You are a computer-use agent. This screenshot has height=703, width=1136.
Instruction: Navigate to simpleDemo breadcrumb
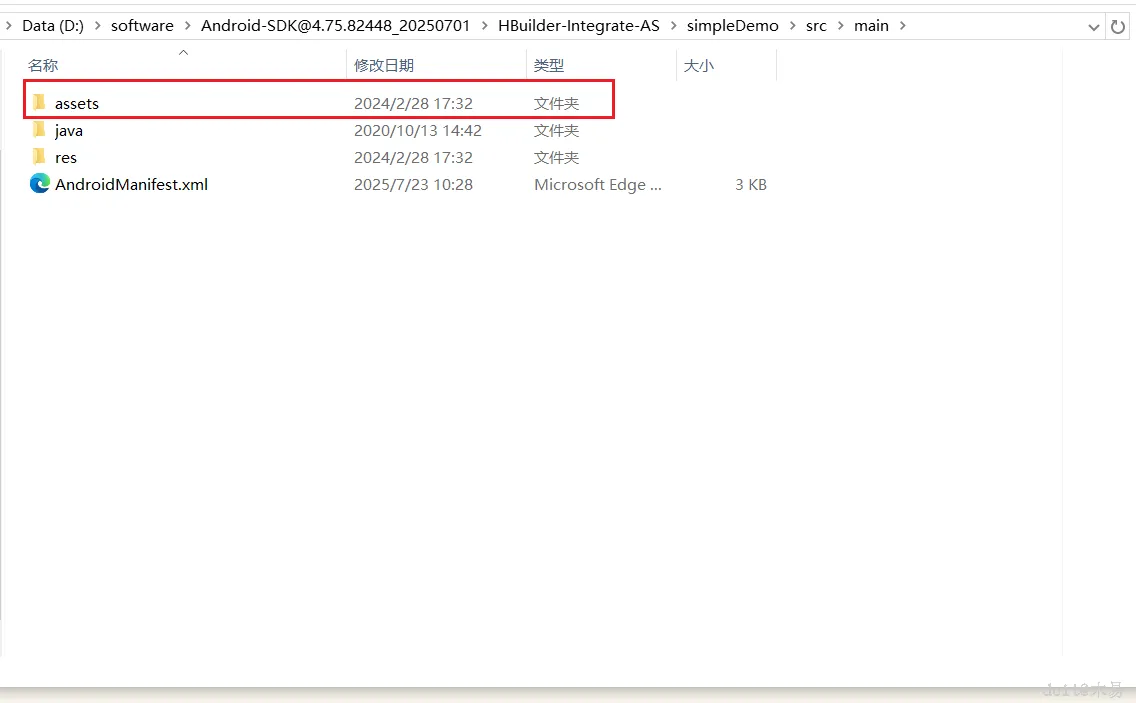(x=732, y=26)
